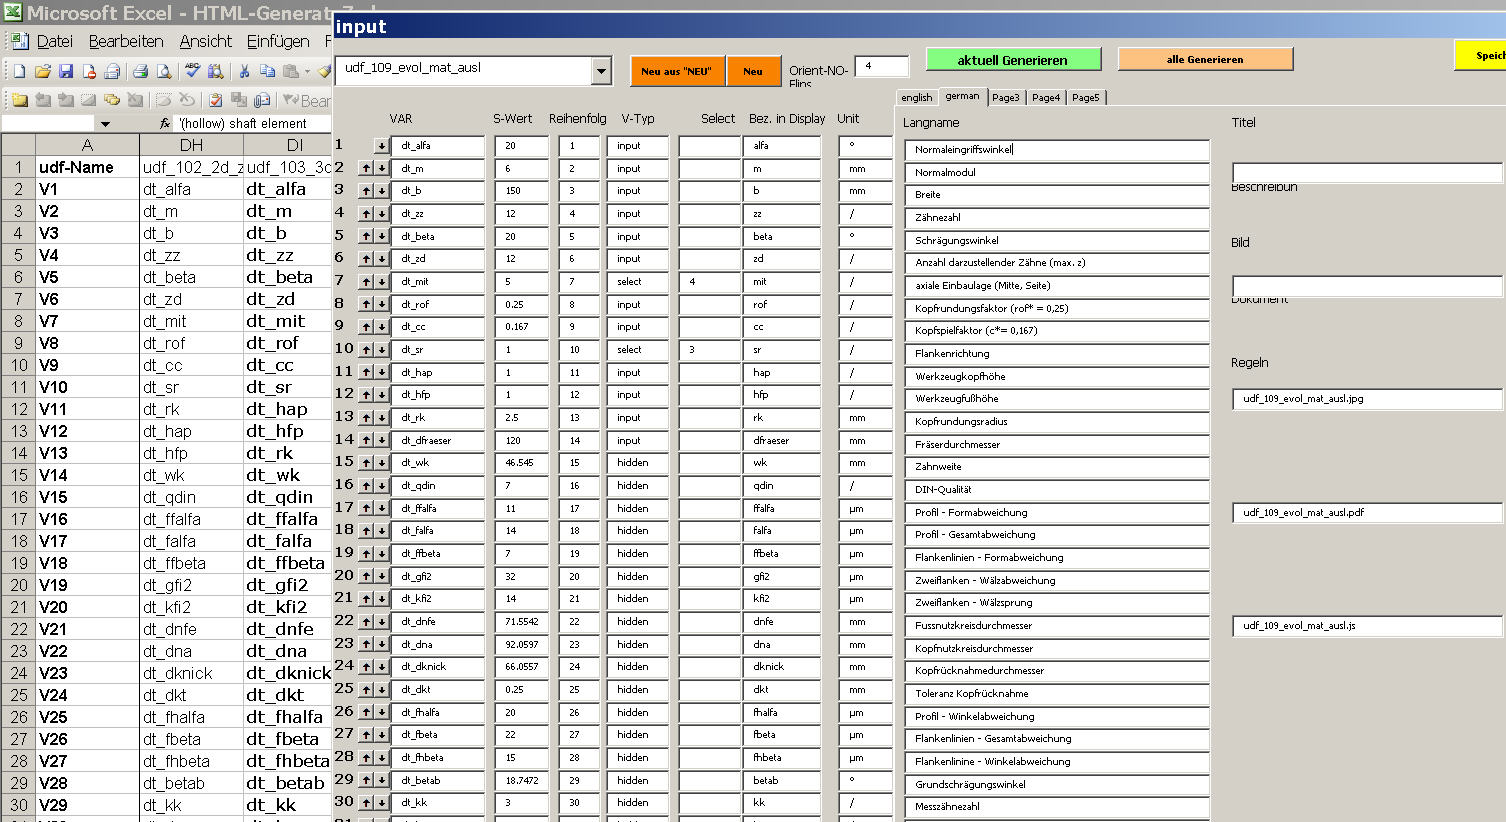This screenshot has height=822, width=1506.
Task: Click the udf_109_evol_mat_ausl.pdf field
Action: click(x=1367, y=513)
